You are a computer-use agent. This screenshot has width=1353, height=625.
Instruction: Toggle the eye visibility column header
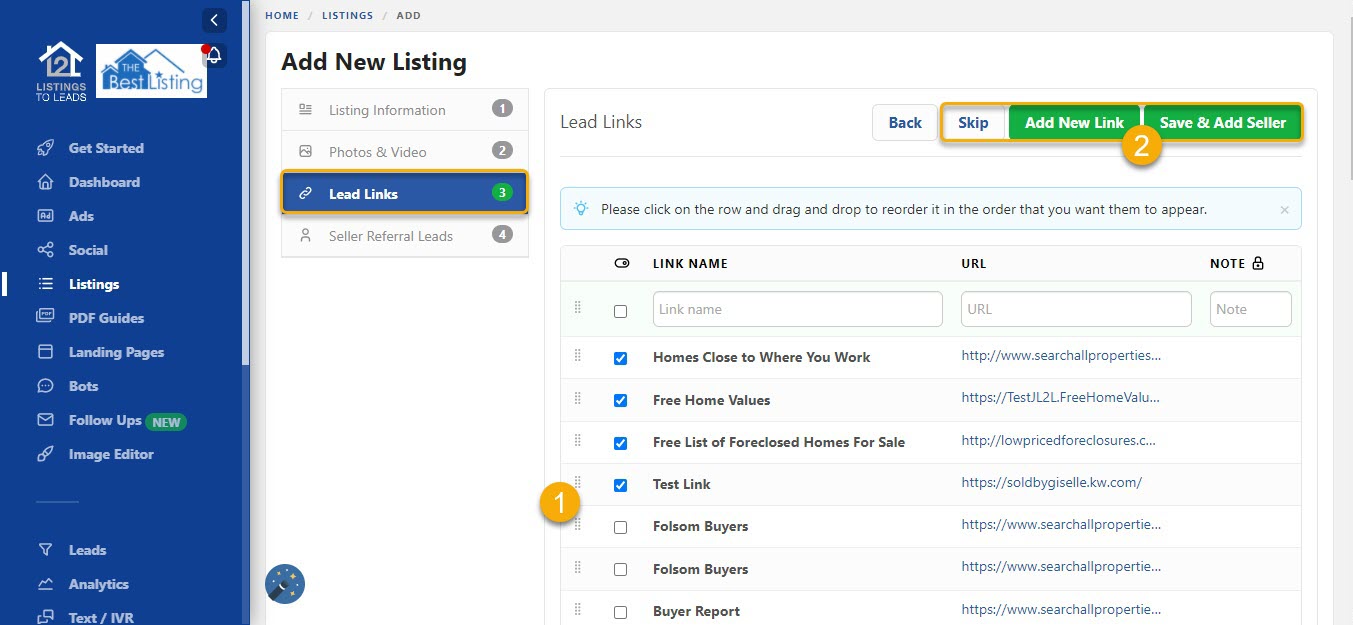click(x=621, y=262)
